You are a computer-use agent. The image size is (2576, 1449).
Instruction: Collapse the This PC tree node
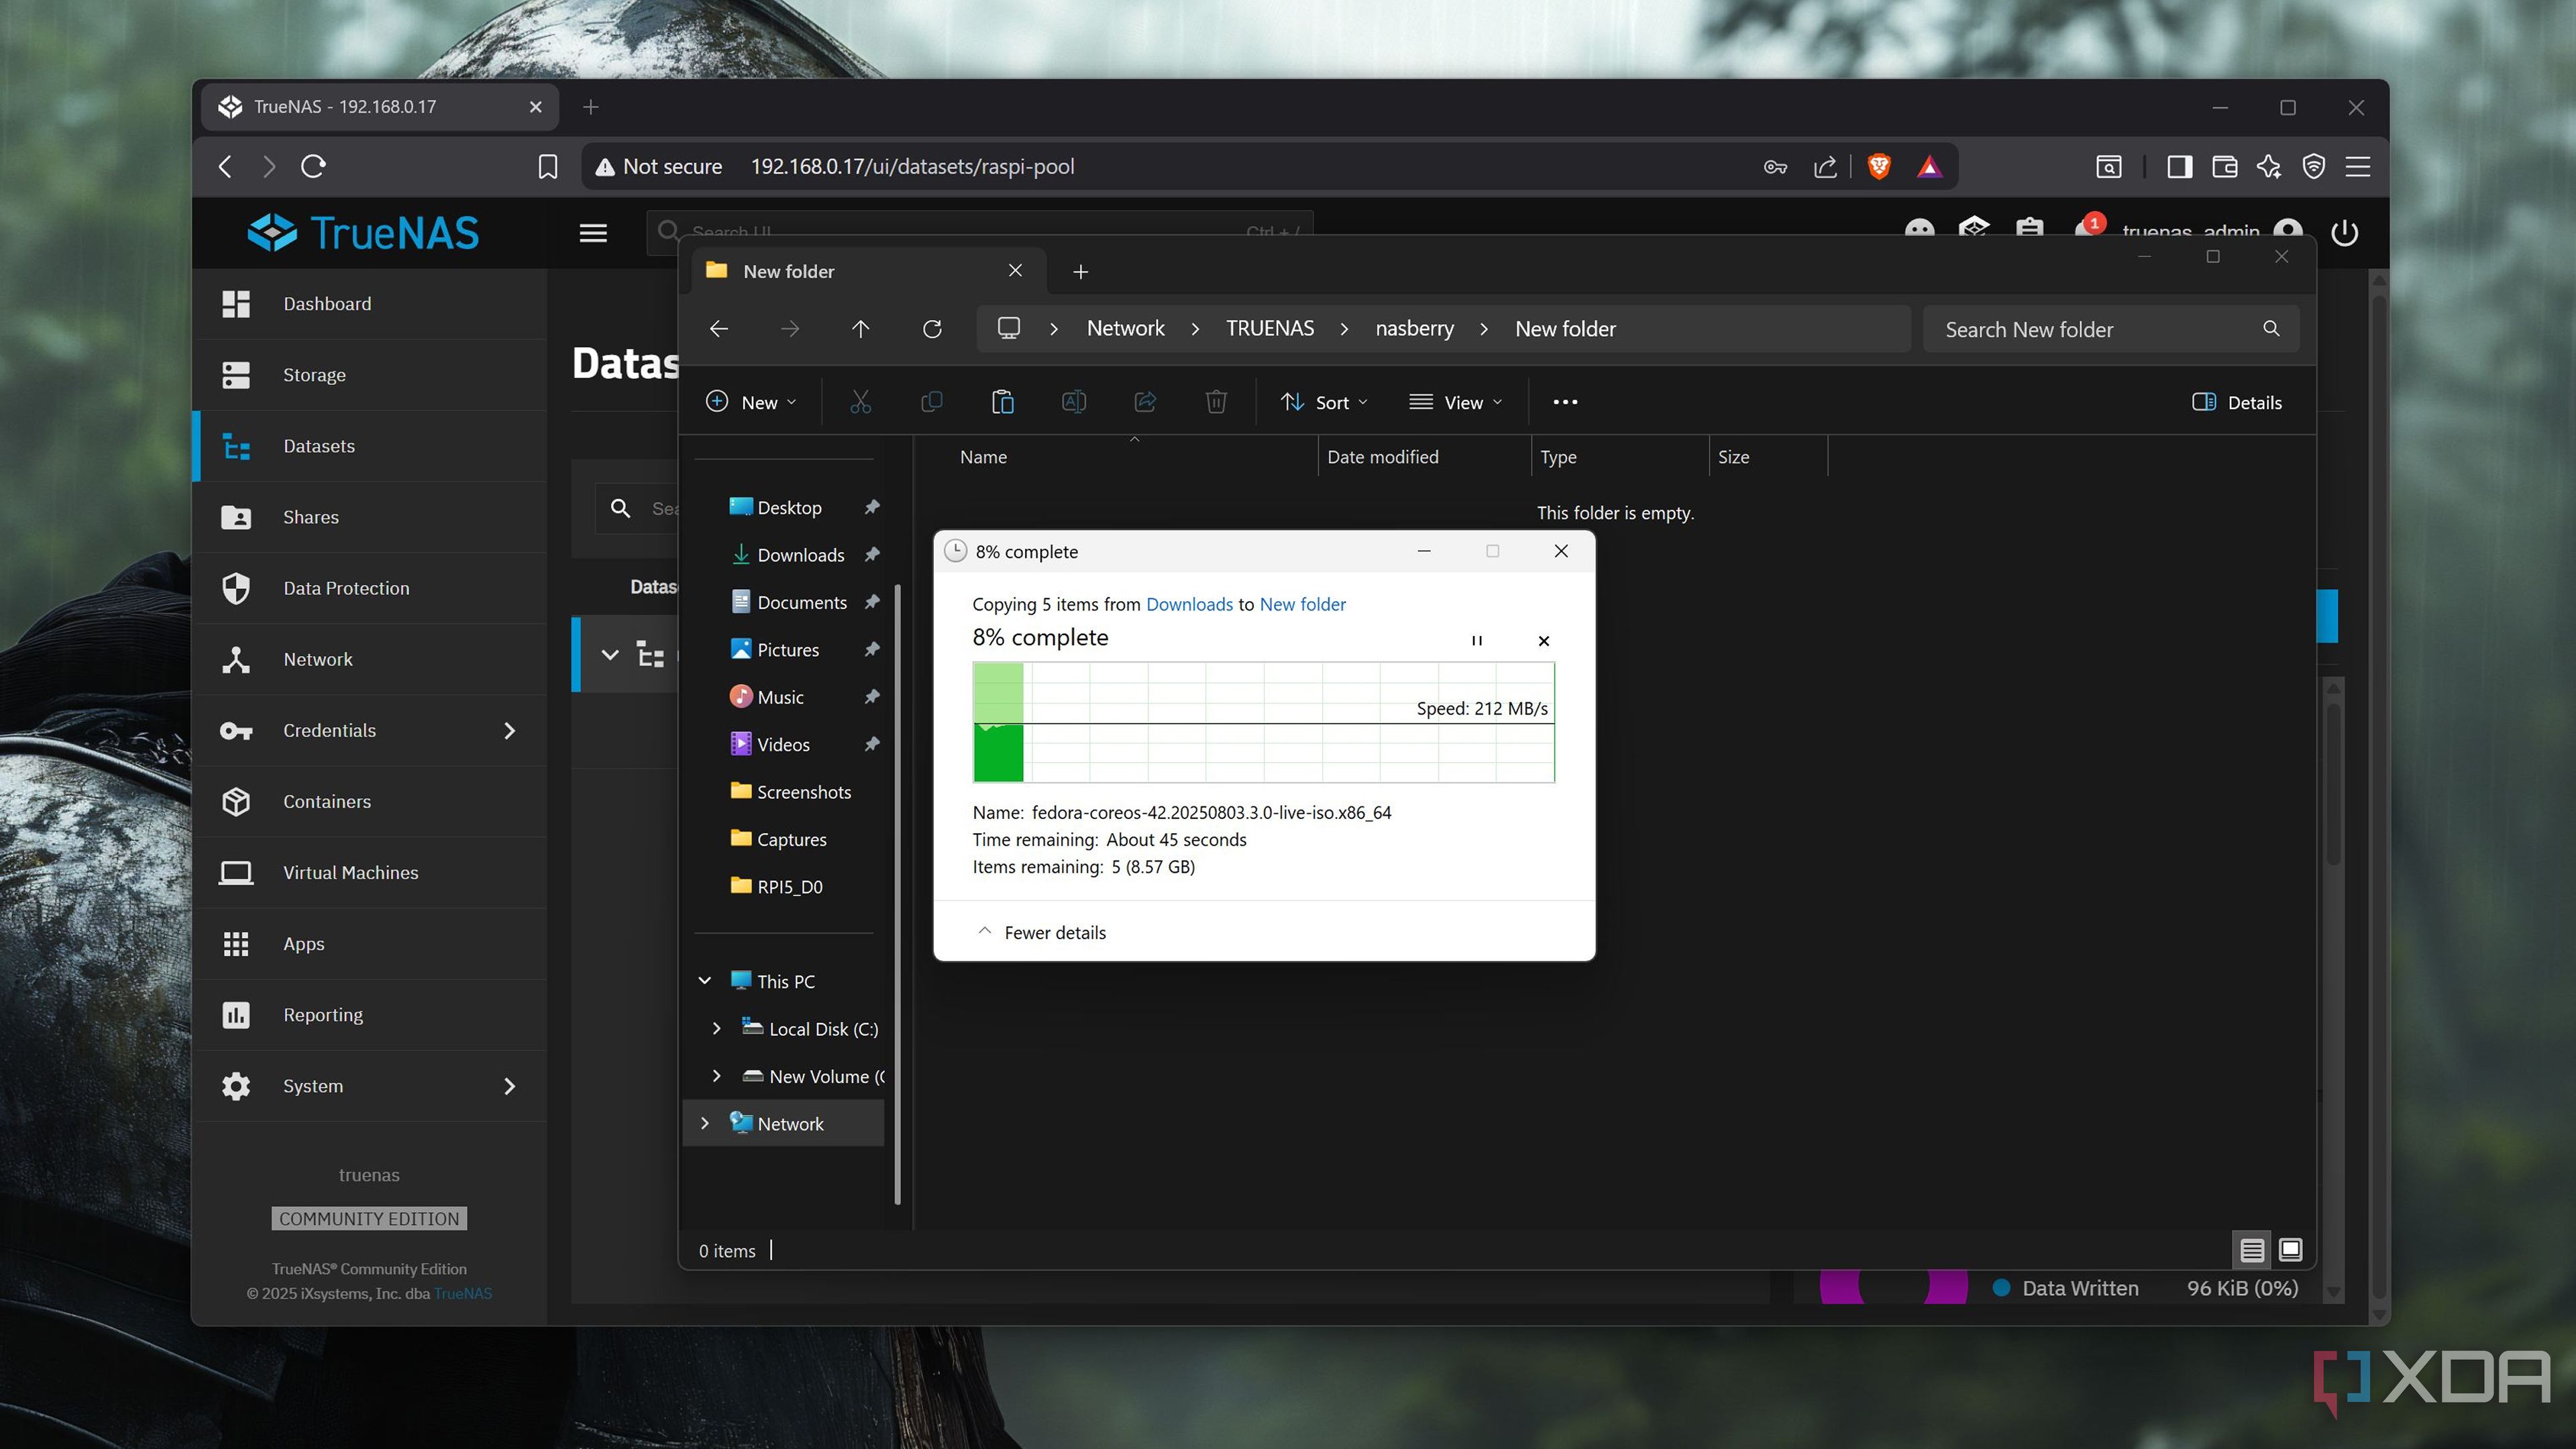click(704, 981)
